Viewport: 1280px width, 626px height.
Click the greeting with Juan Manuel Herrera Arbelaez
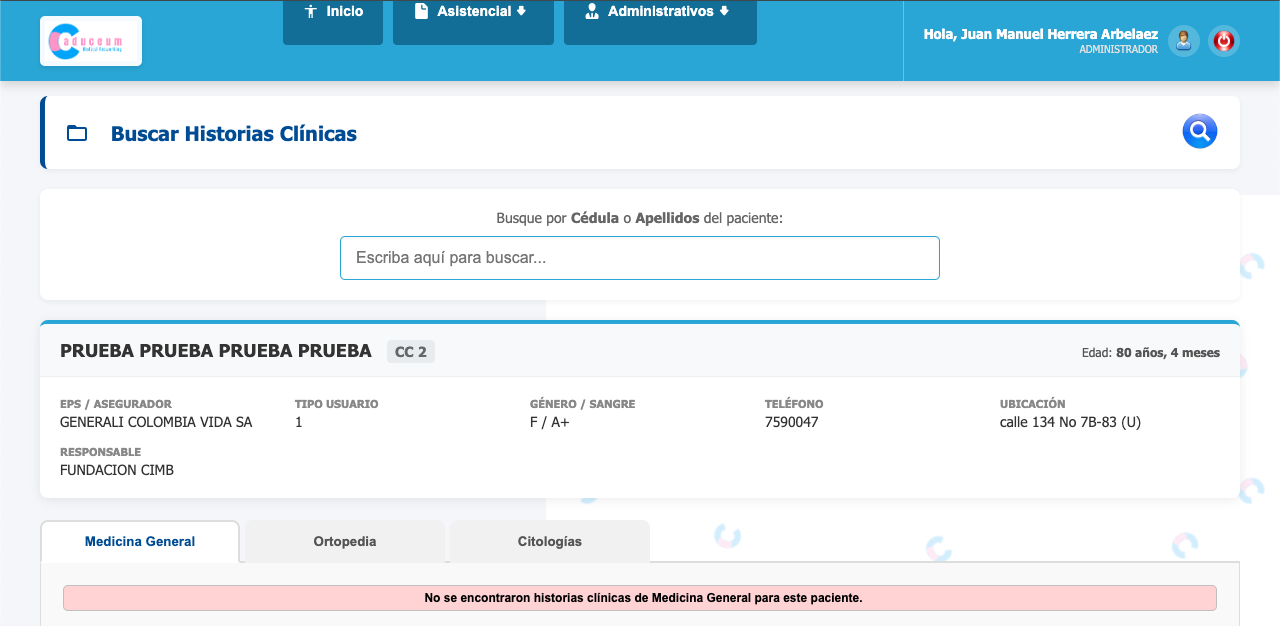click(x=1040, y=34)
